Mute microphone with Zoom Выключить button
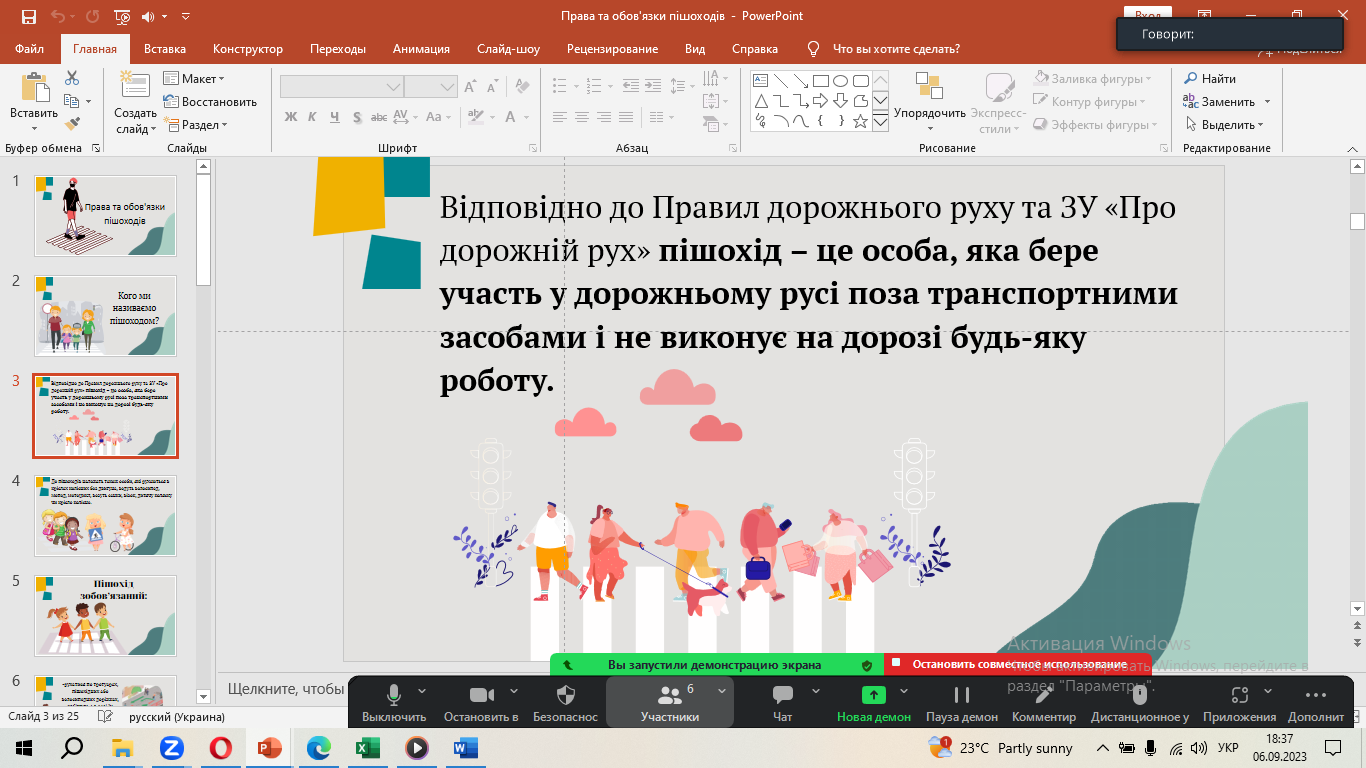 (394, 702)
